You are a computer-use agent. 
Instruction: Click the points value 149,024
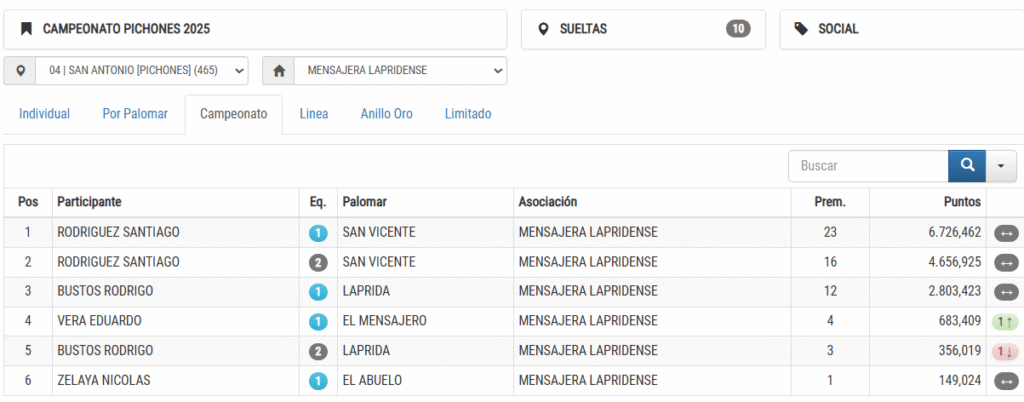coord(962,380)
